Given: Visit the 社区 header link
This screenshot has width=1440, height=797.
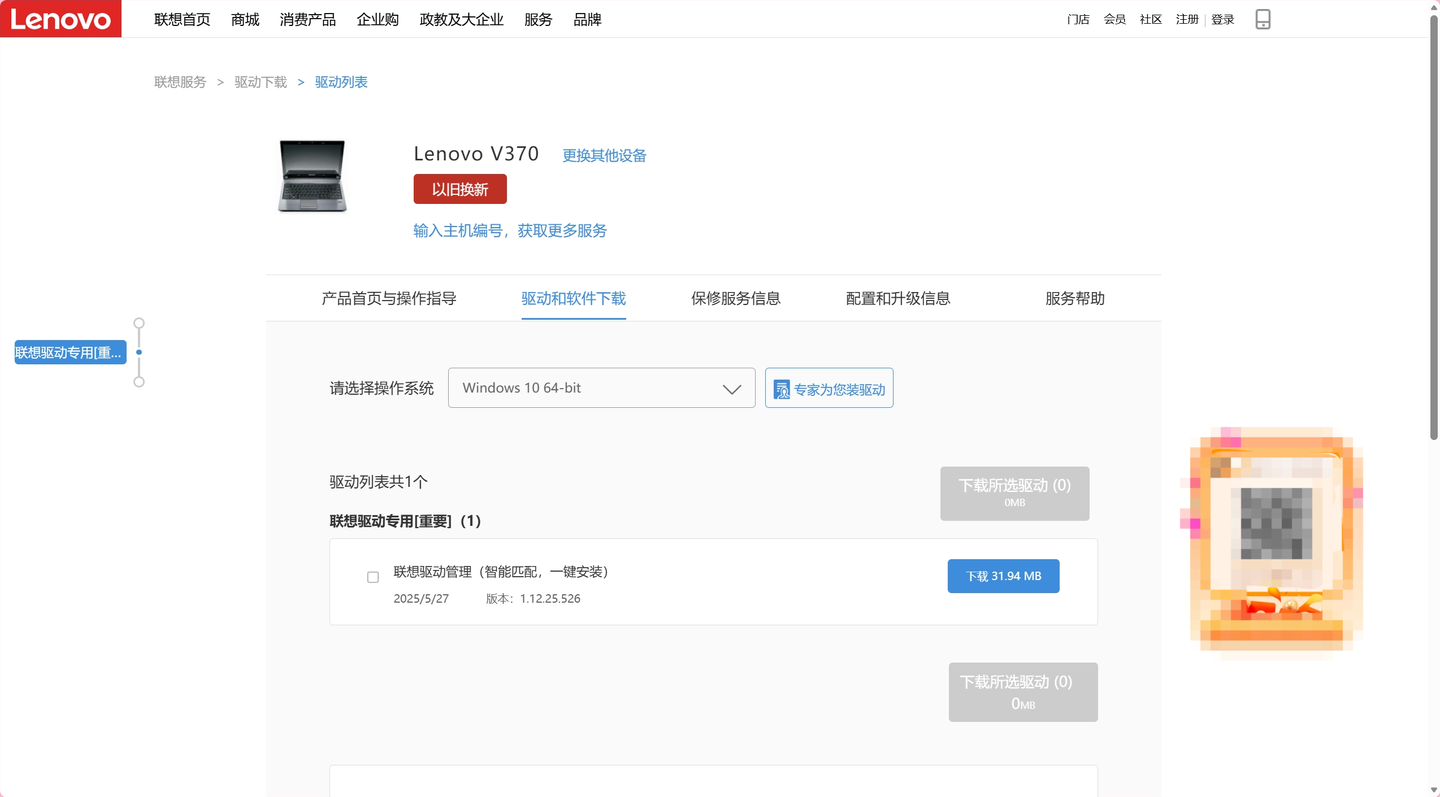Looking at the screenshot, I should (x=1151, y=20).
